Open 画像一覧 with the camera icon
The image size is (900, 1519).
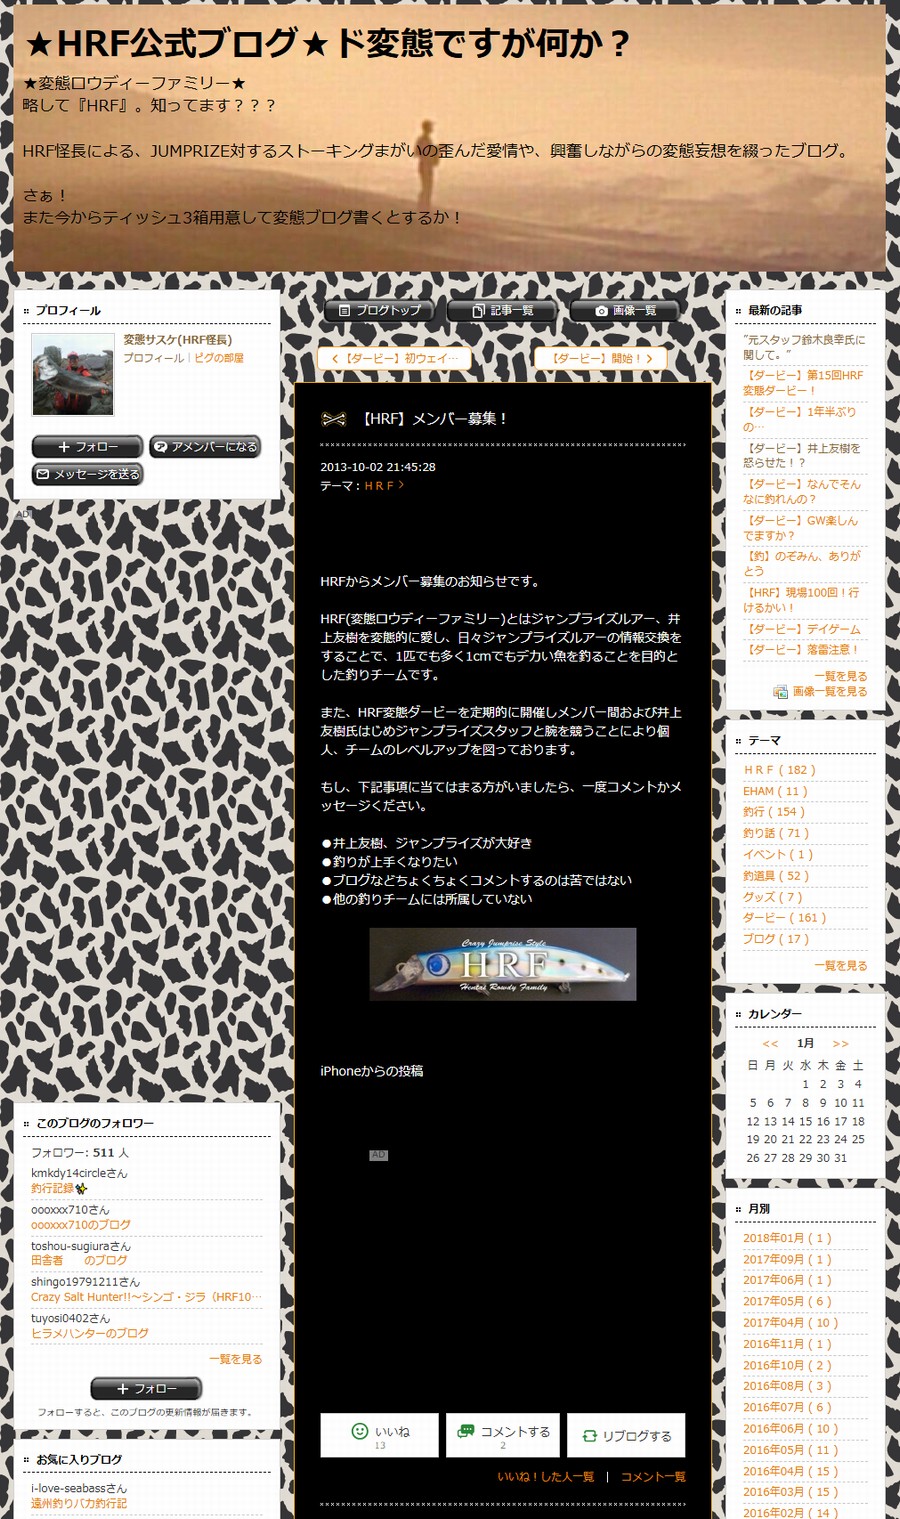tap(625, 311)
